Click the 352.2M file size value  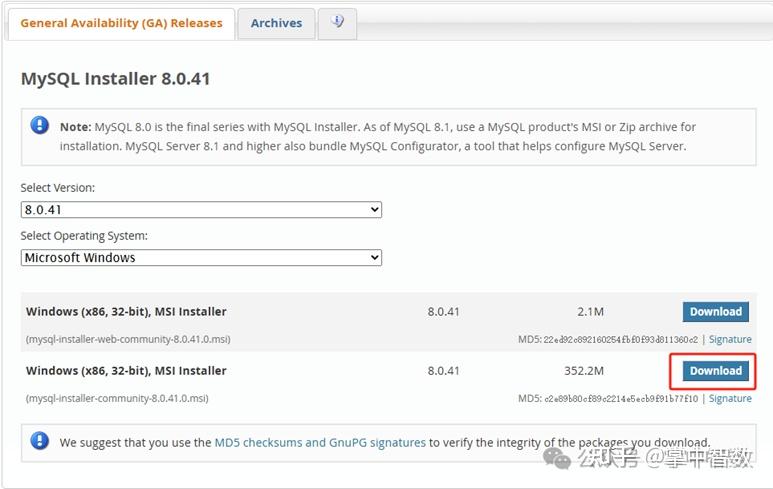point(584,371)
